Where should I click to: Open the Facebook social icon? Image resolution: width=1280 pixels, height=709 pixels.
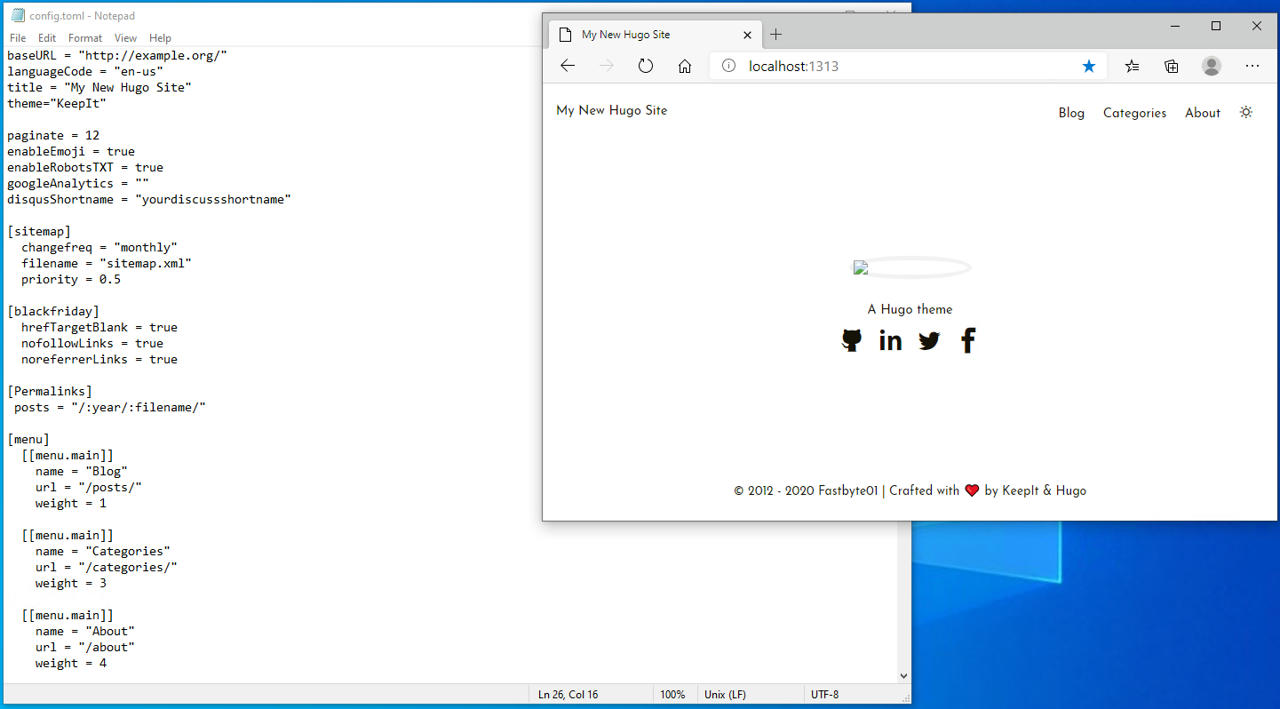point(967,341)
